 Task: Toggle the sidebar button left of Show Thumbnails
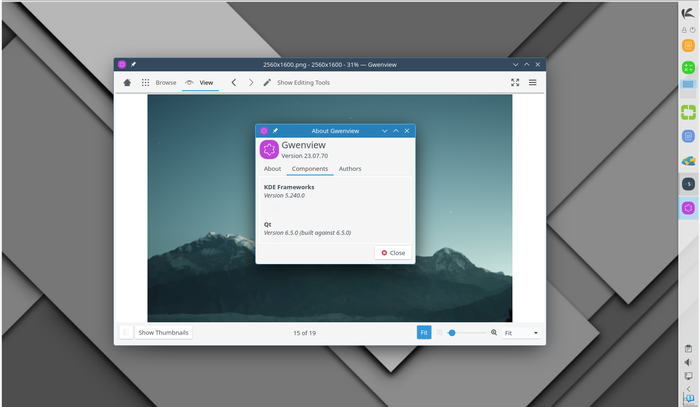pyautogui.click(x=126, y=332)
